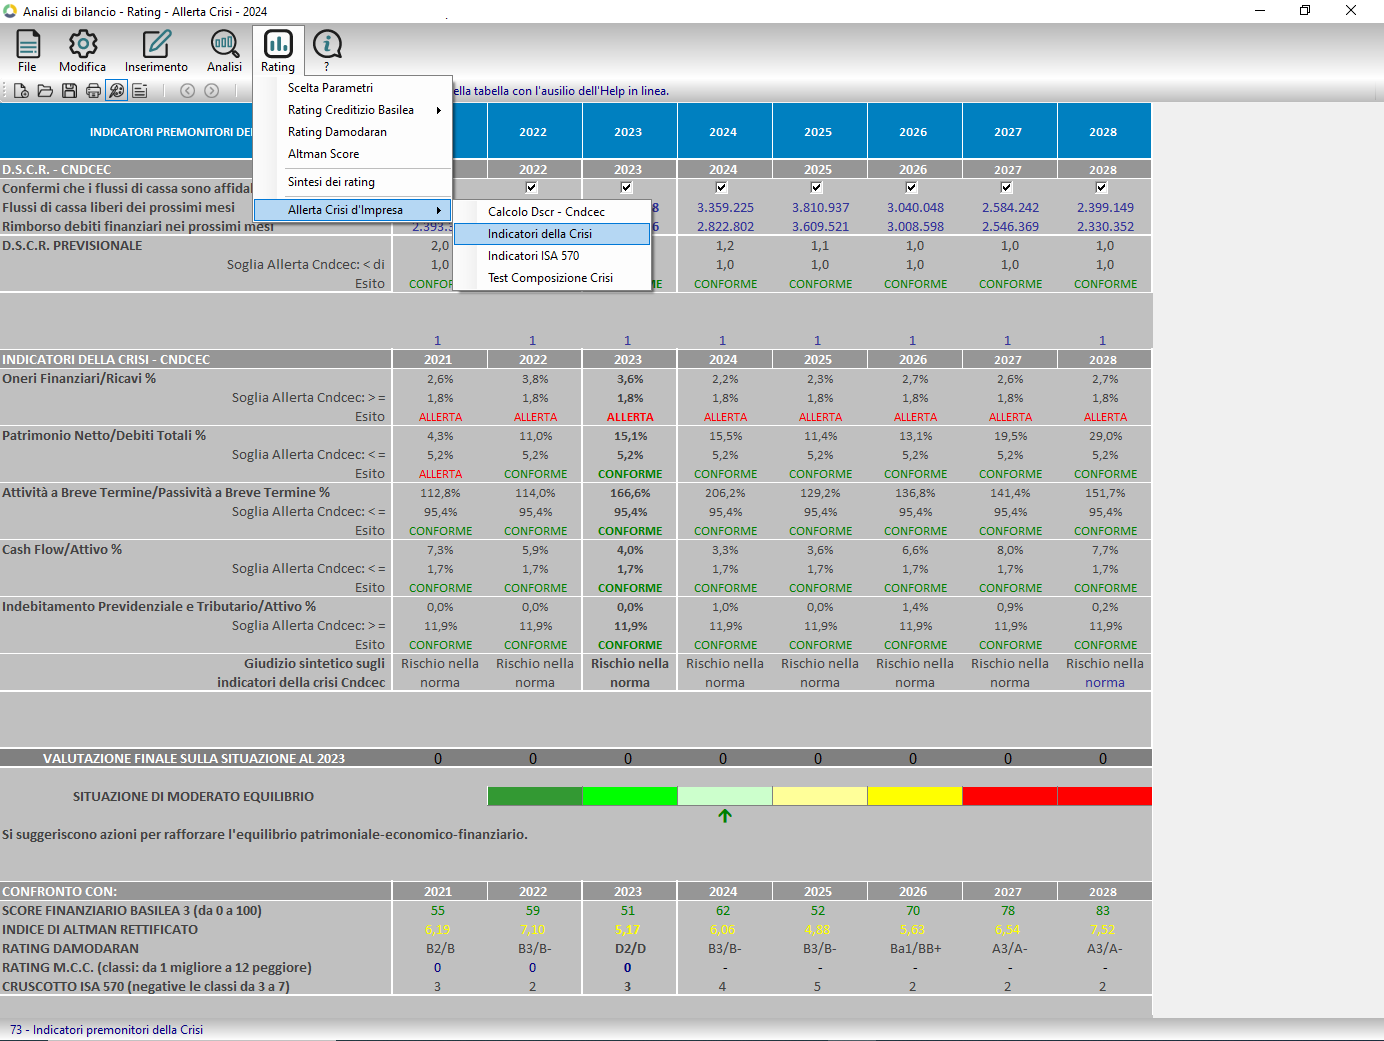
Task: Choose Indicatori ISA 570 submenu item
Action: tap(552, 256)
